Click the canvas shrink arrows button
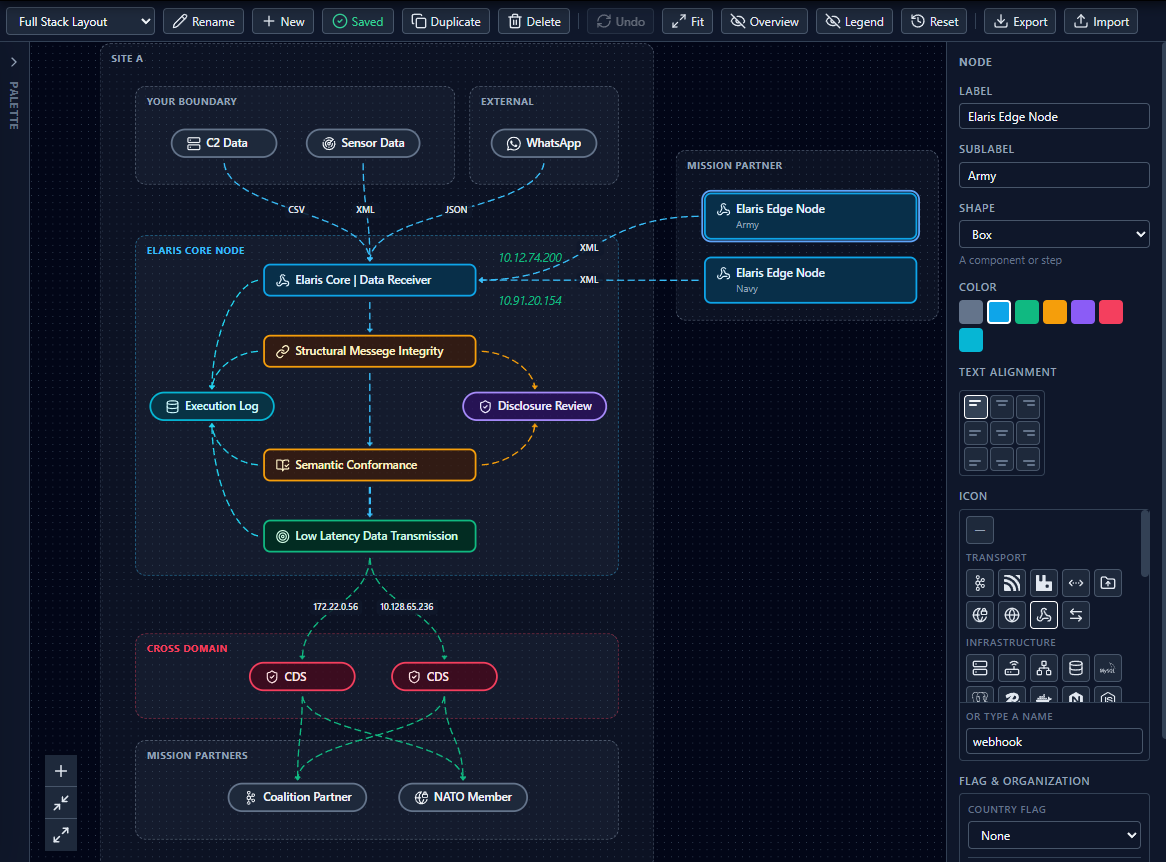Screen dimensions: 1166x862 point(61,803)
